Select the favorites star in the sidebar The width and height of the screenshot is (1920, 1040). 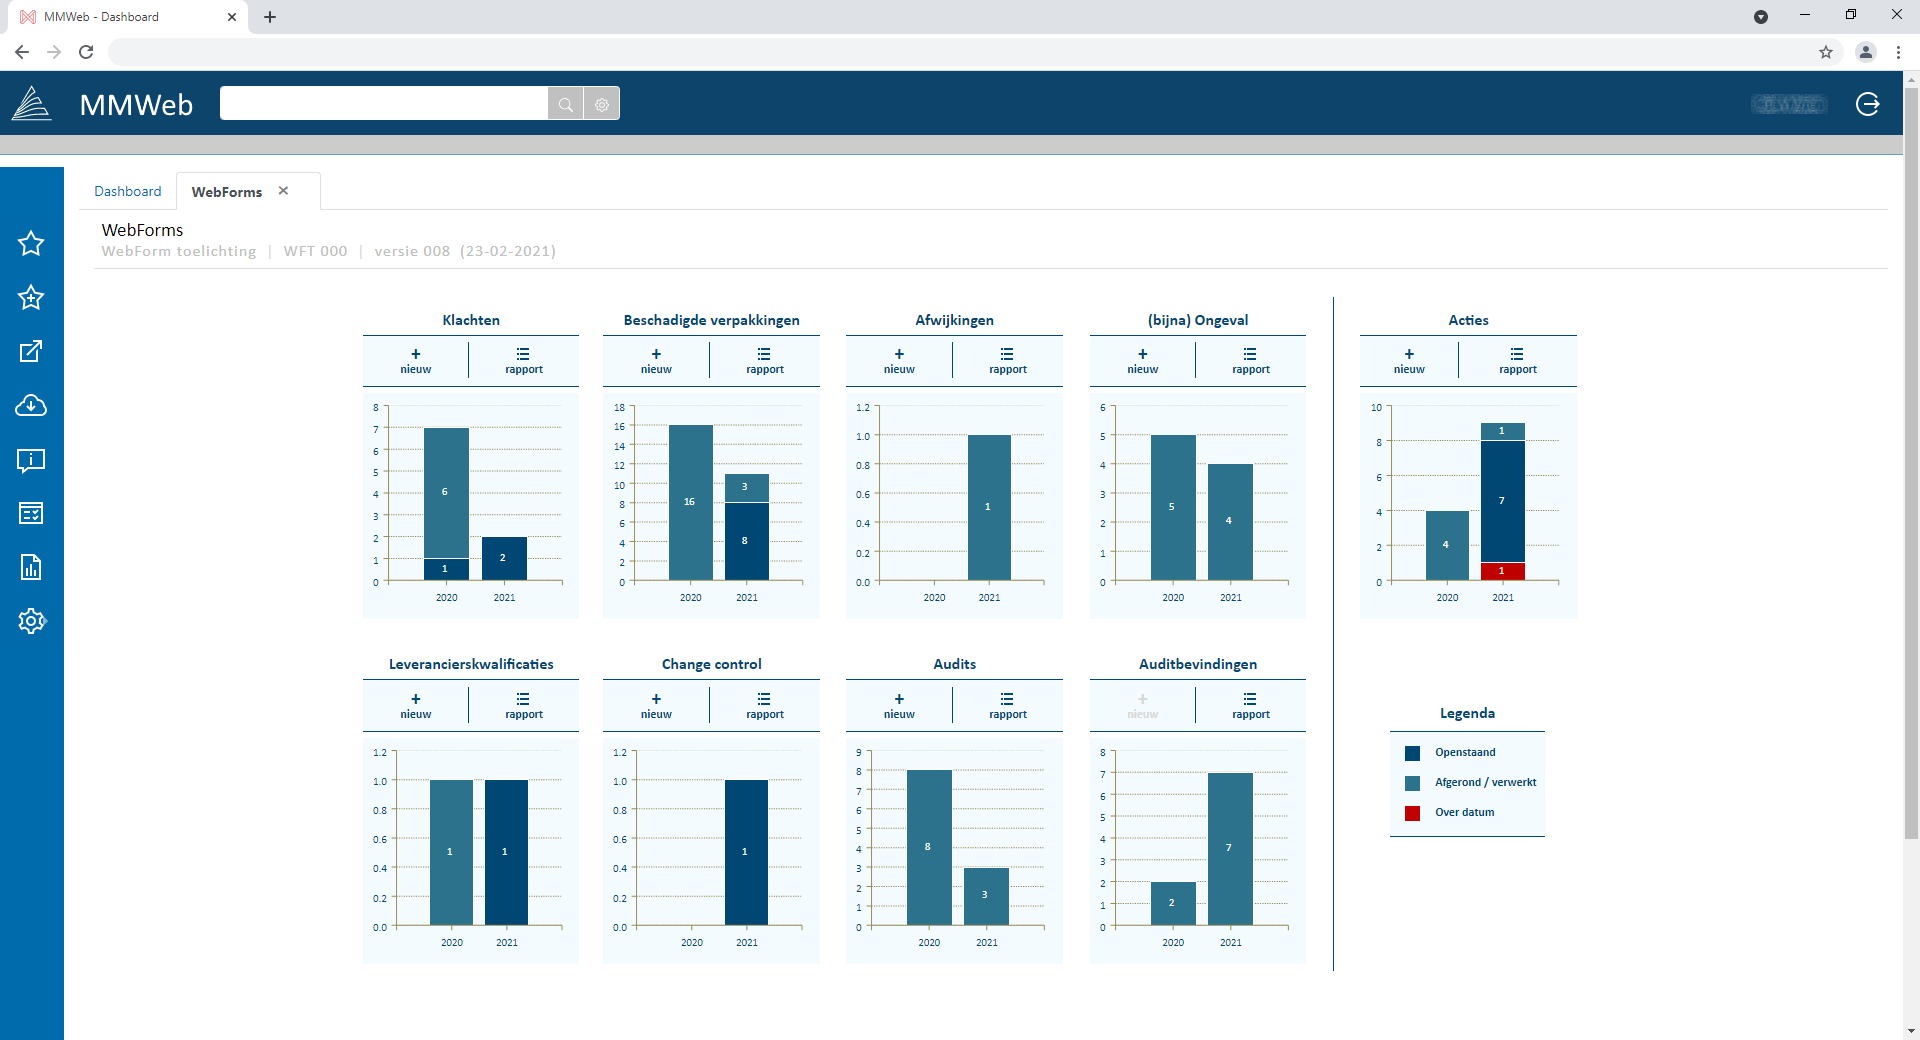tap(31, 243)
